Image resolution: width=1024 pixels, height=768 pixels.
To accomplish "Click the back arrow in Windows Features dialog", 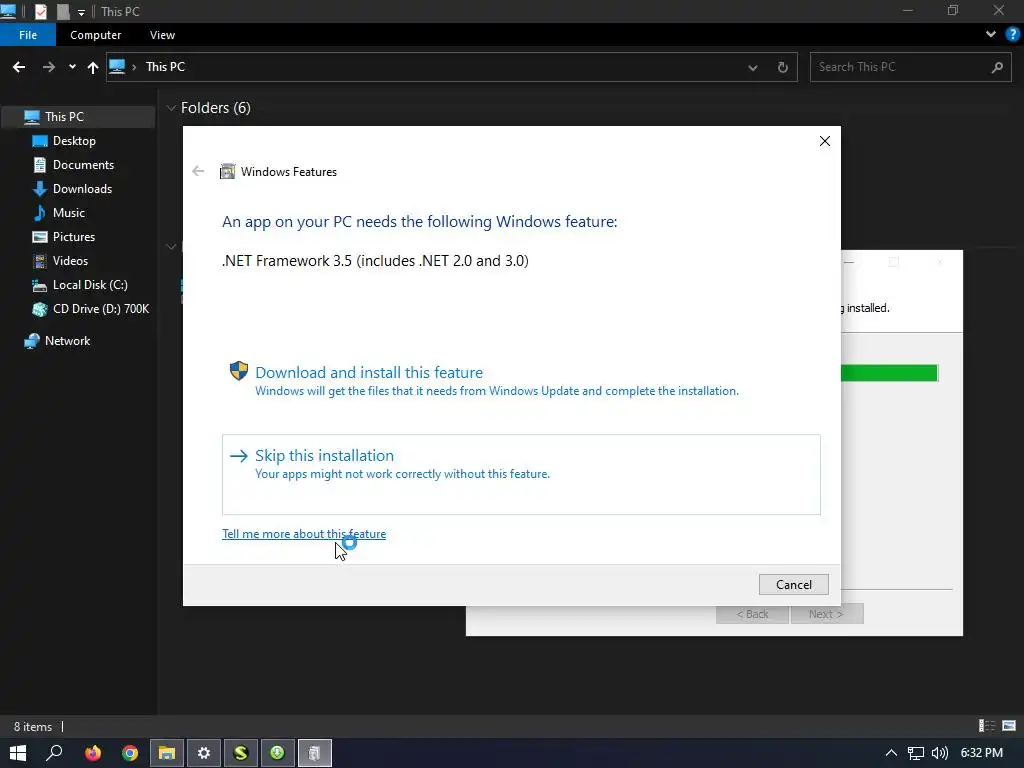I will pyautogui.click(x=198, y=171).
